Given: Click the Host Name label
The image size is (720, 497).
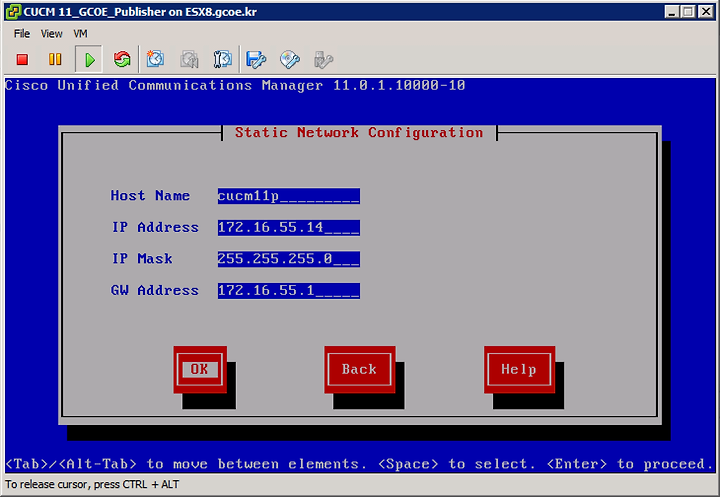Looking at the screenshot, I should [x=150, y=196].
